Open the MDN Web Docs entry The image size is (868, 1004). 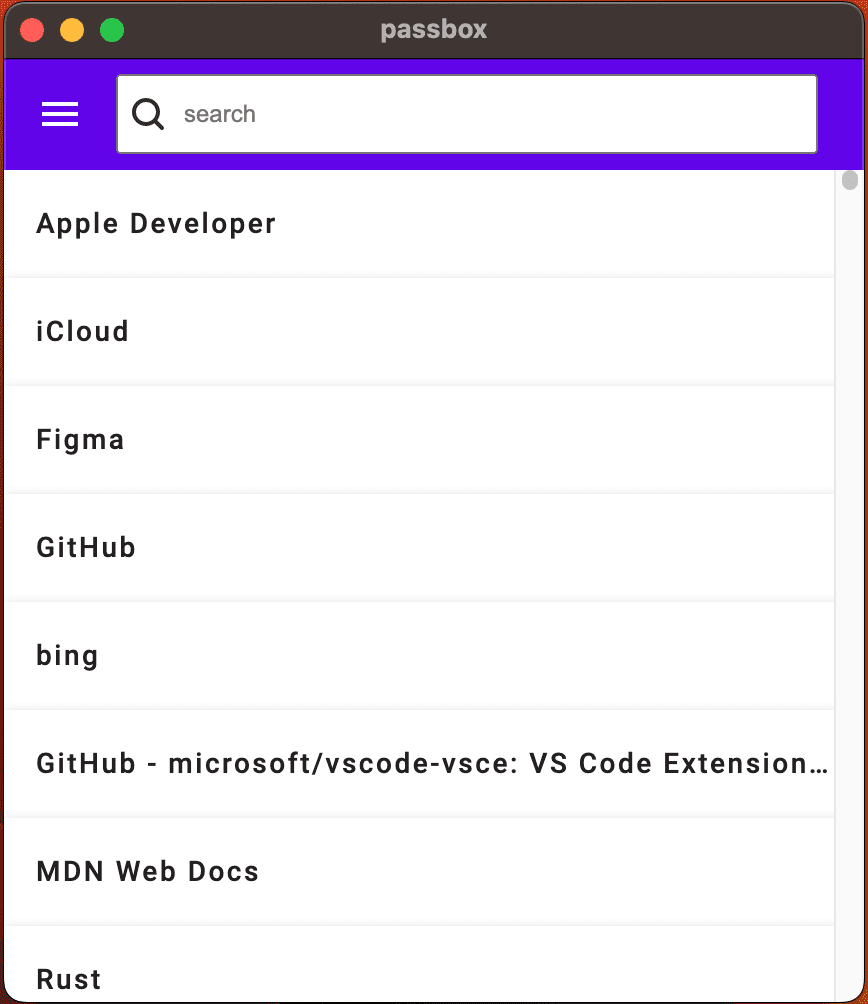pos(419,871)
